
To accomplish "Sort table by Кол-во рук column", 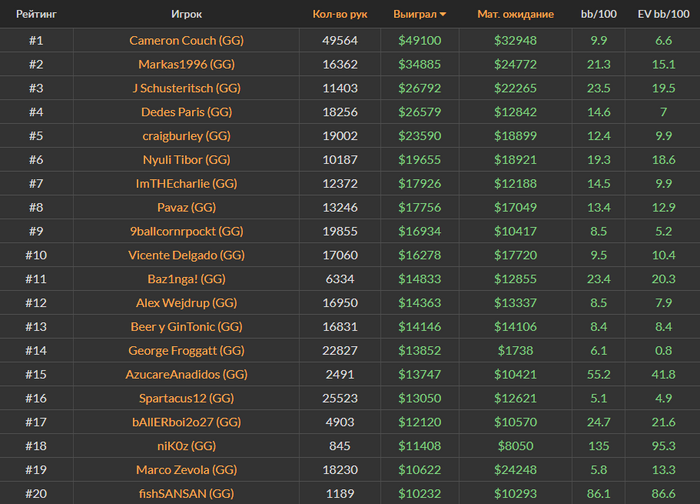I will [x=340, y=15].
